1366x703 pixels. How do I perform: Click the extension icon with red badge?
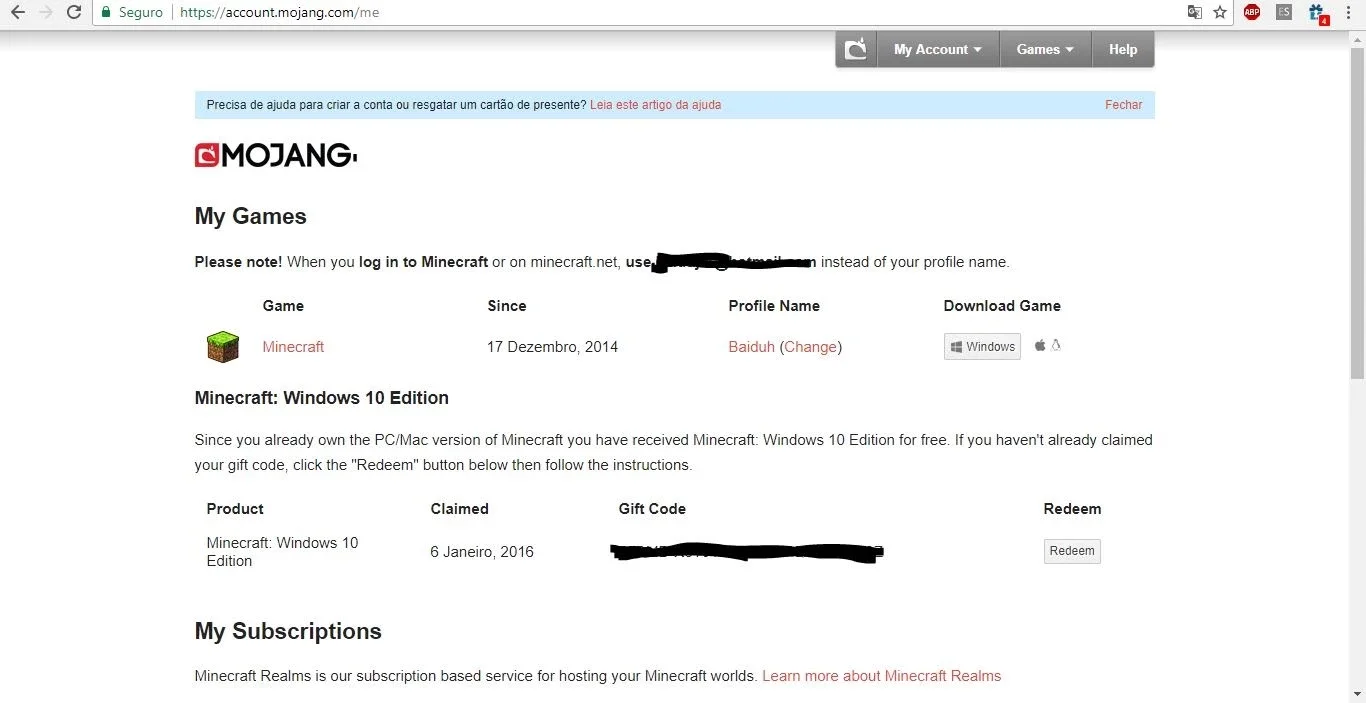(1317, 13)
